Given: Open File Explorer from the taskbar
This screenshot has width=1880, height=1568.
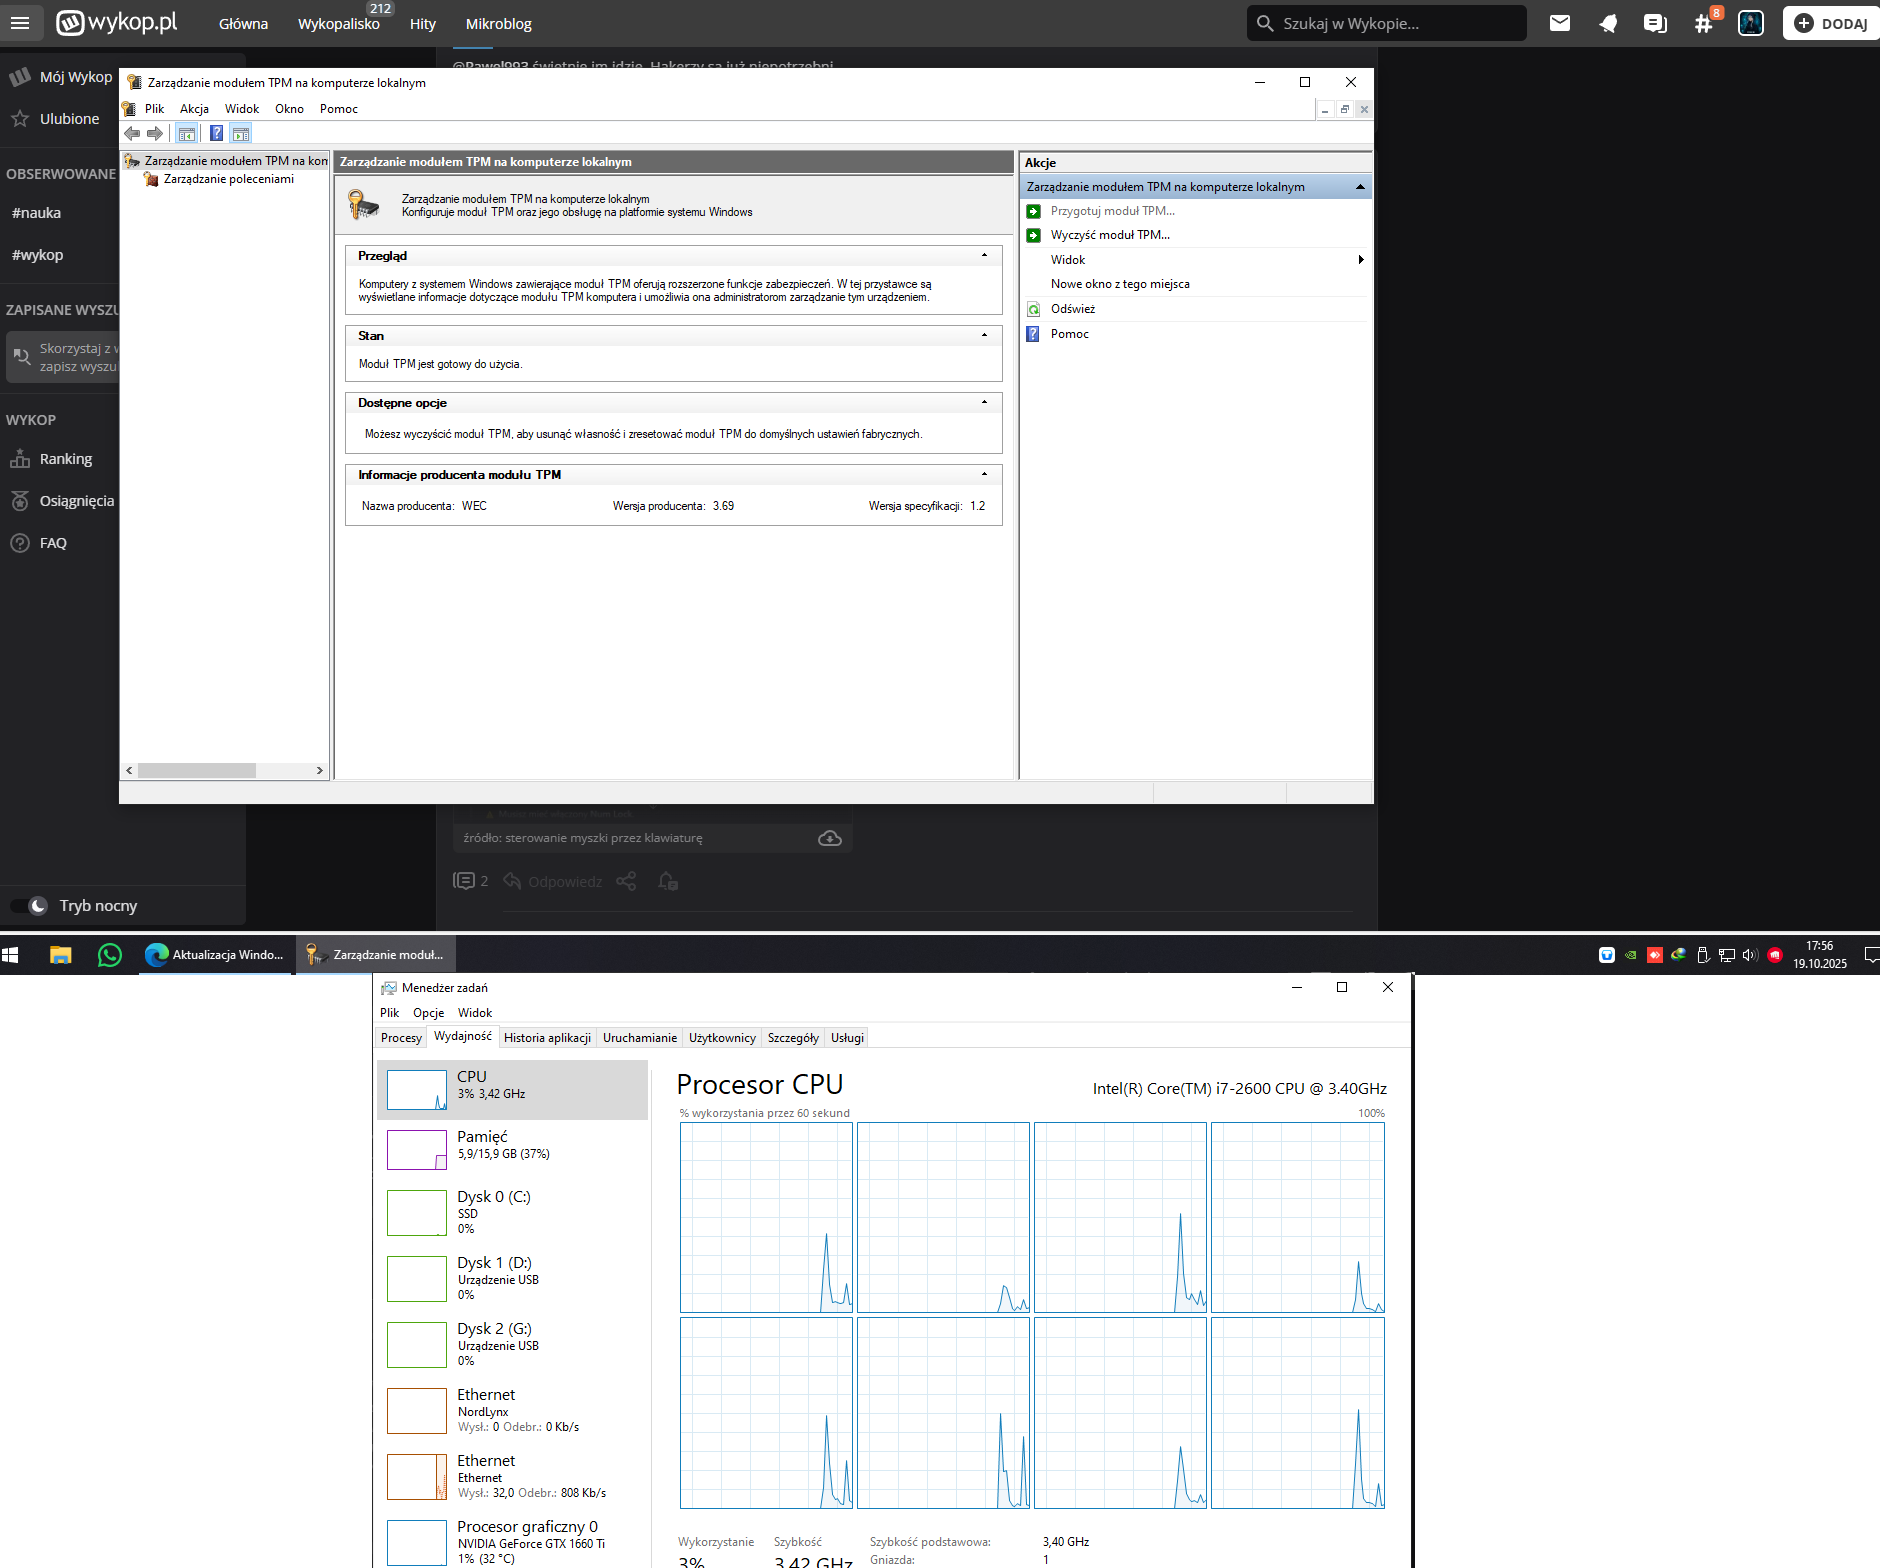Looking at the screenshot, I should 61,955.
